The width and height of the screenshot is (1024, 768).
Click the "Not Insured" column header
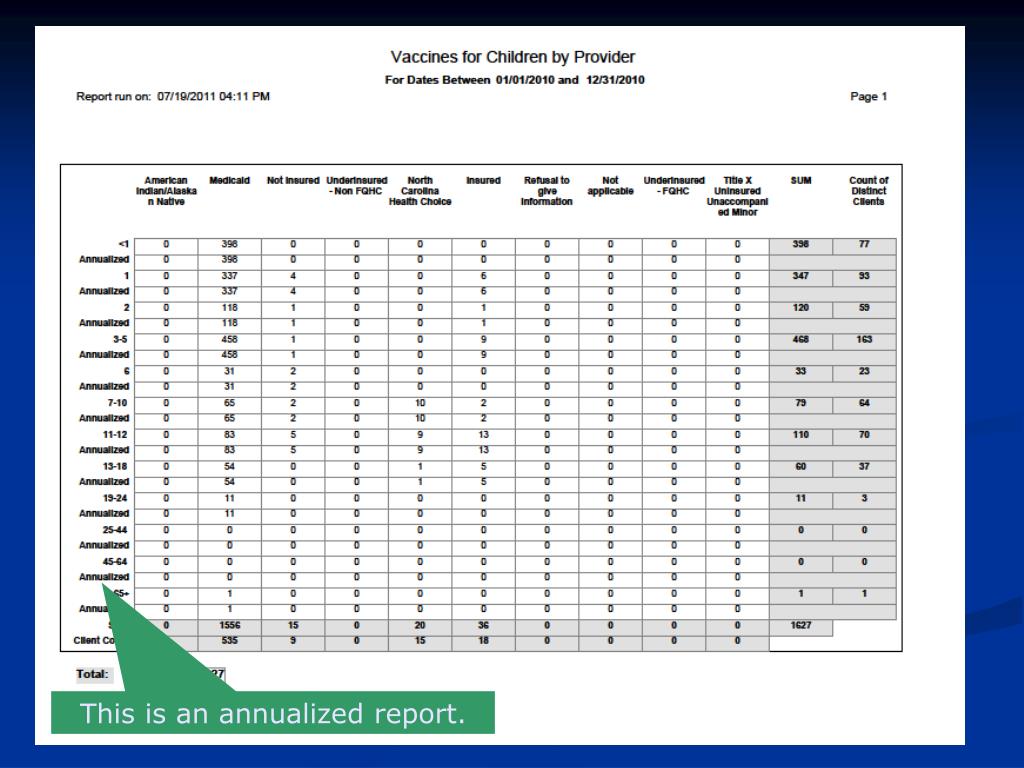coord(293,180)
